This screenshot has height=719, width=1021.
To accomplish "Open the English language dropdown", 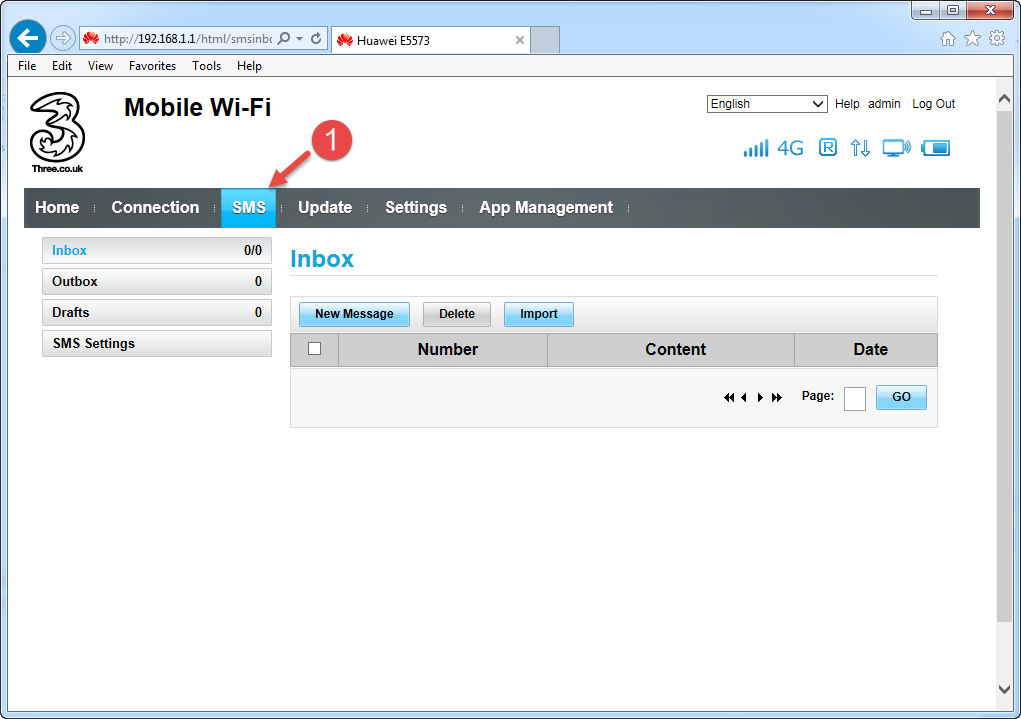I will (x=767, y=104).
